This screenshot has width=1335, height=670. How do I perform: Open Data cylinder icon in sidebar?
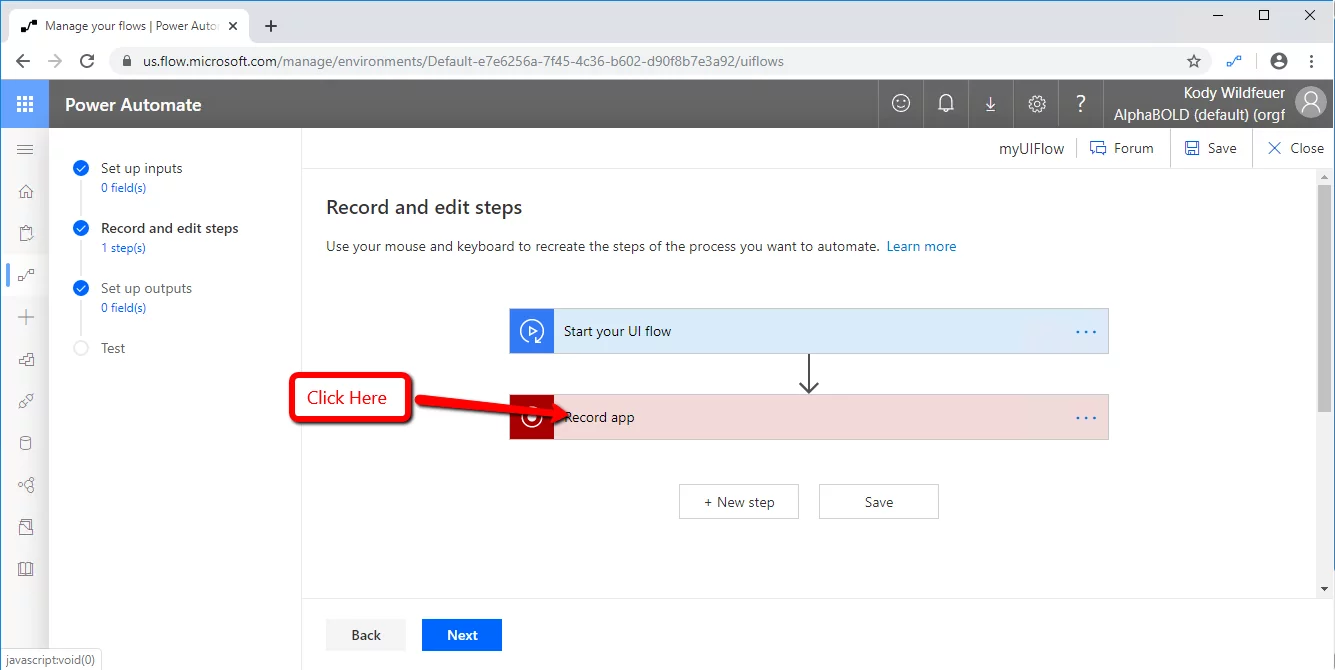pos(26,443)
